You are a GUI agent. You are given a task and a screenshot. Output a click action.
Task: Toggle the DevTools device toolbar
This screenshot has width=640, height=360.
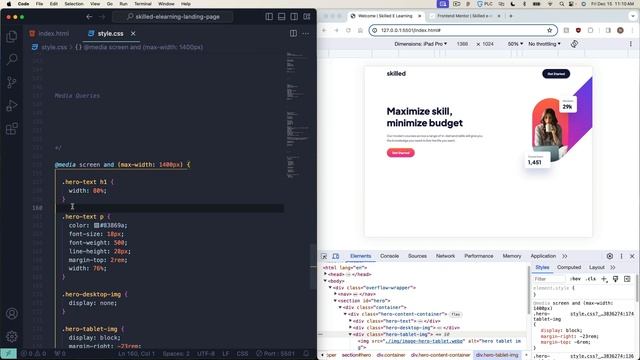click(336, 256)
